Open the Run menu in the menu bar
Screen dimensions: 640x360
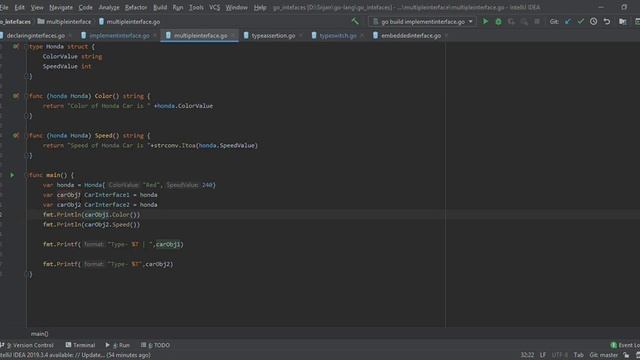[178, 7]
